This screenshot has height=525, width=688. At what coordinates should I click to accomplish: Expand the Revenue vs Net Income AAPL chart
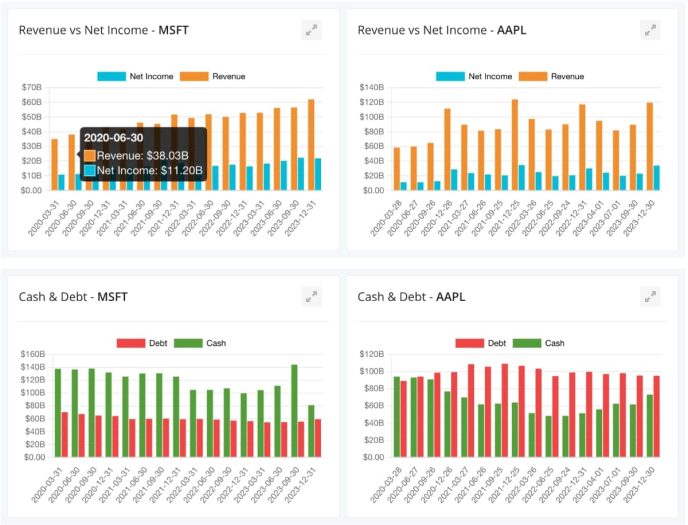(x=651, y=30)
